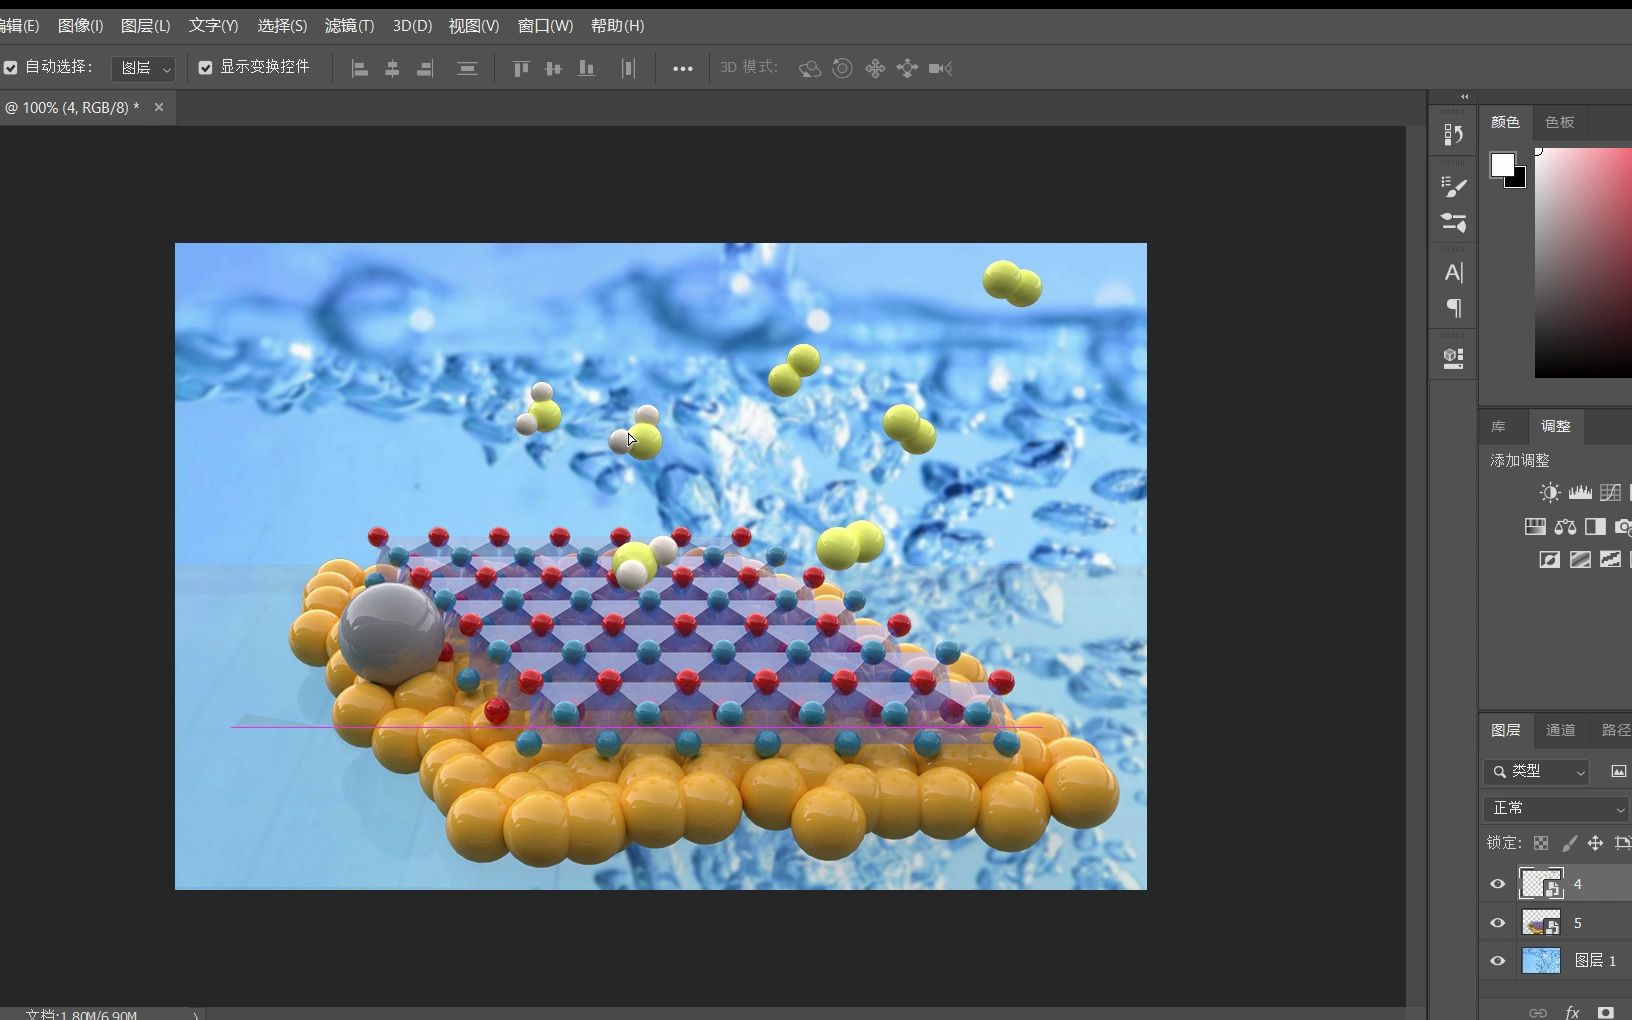Open the 视图(V) menu
The image size is (1632, 1020).
(x=474, y=26)
